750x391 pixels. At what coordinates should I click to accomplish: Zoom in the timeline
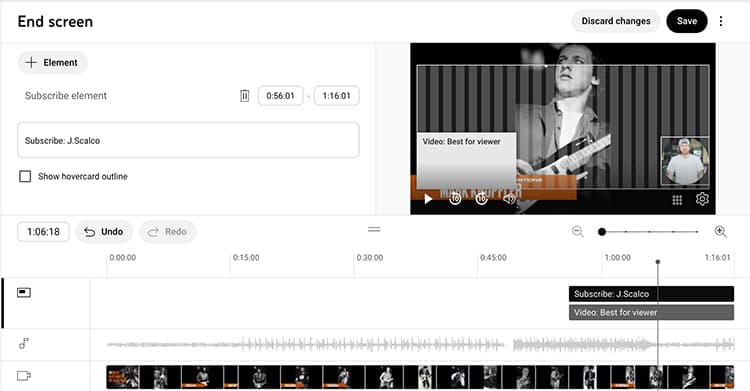tap(720, 232)
